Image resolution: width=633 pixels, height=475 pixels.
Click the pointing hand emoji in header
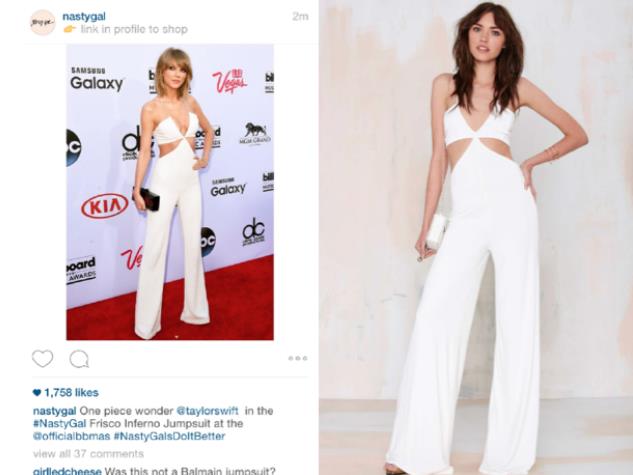pos(70,29)
